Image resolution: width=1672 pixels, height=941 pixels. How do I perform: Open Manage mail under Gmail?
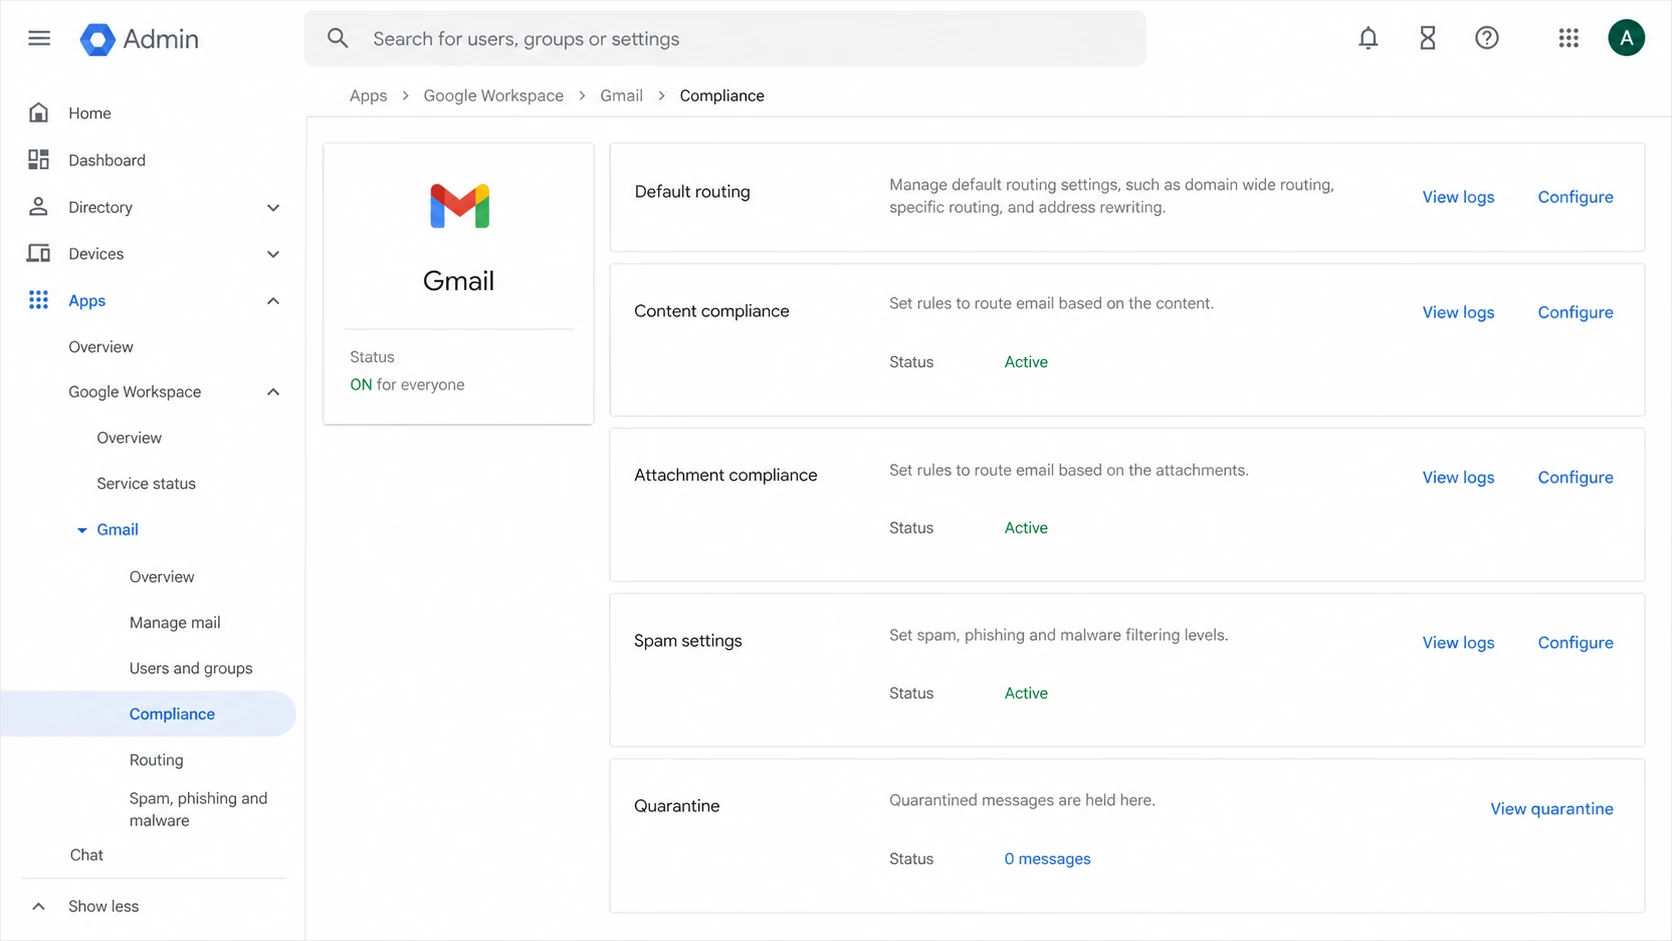pos(175,622)
